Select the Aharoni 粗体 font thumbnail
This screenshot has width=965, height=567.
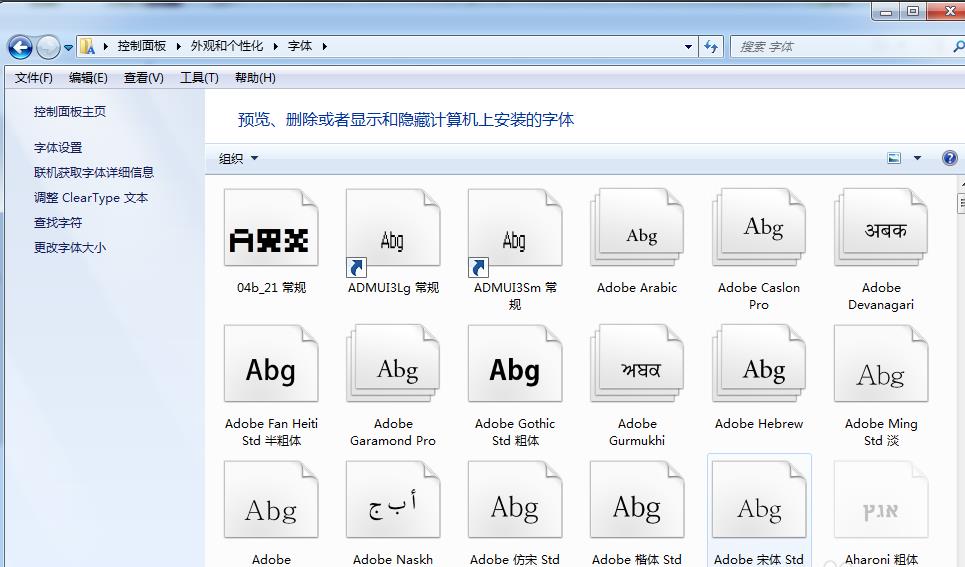[881, 509]
